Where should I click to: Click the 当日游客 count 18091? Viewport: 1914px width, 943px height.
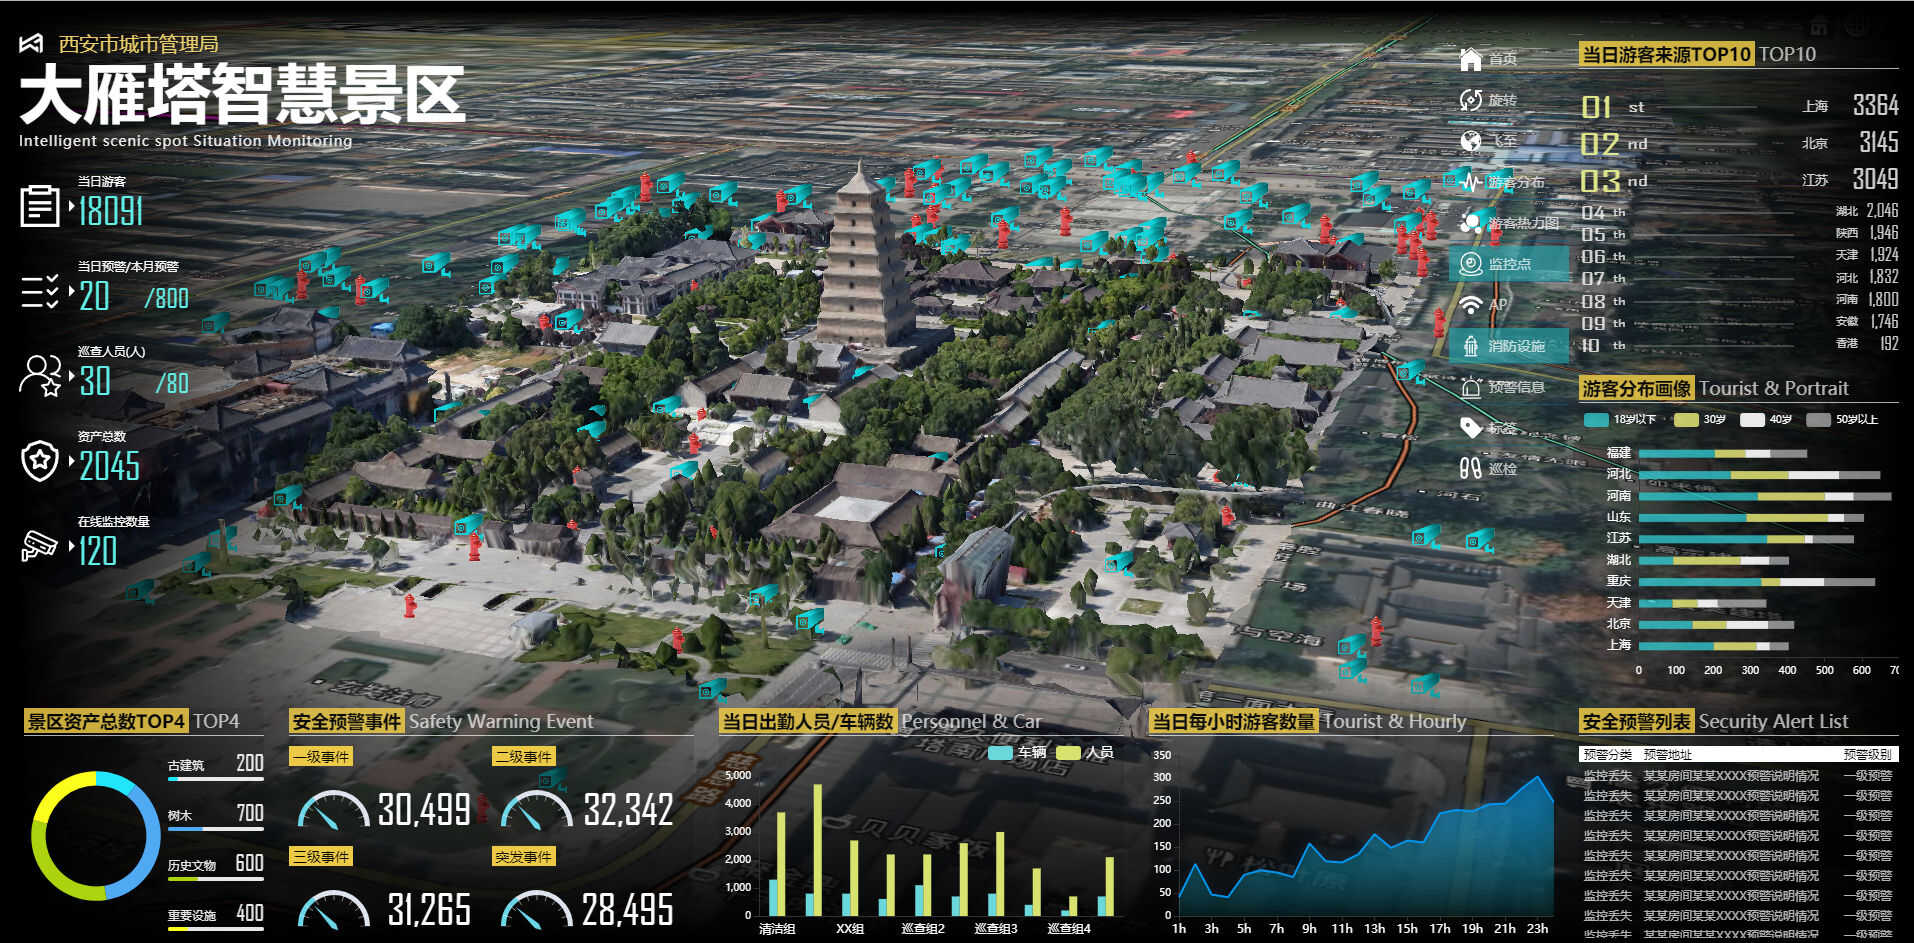tap(110, 211)
